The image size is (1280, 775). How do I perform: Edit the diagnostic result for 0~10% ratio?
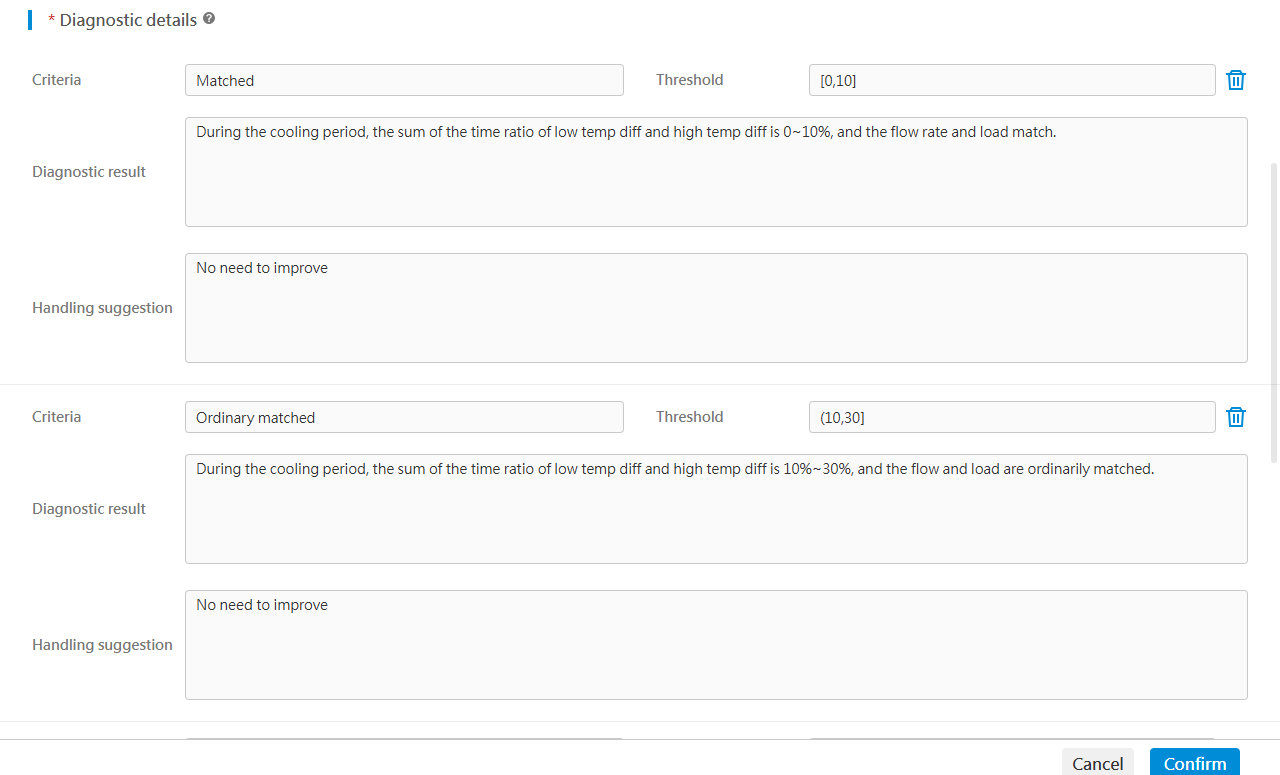point(716,172)
